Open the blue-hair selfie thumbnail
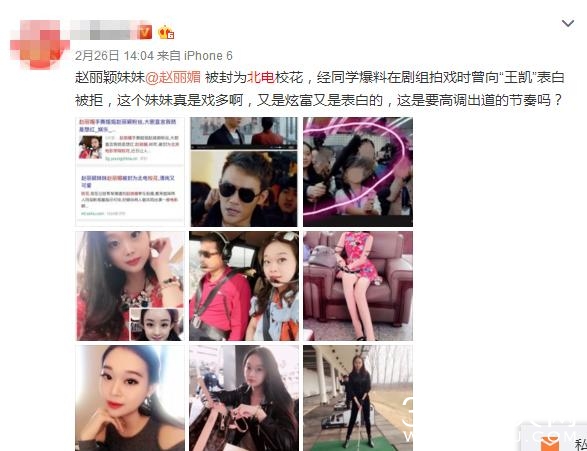This screenshot has width=587, height=451. pyautogui.click(x=130, y=398)
